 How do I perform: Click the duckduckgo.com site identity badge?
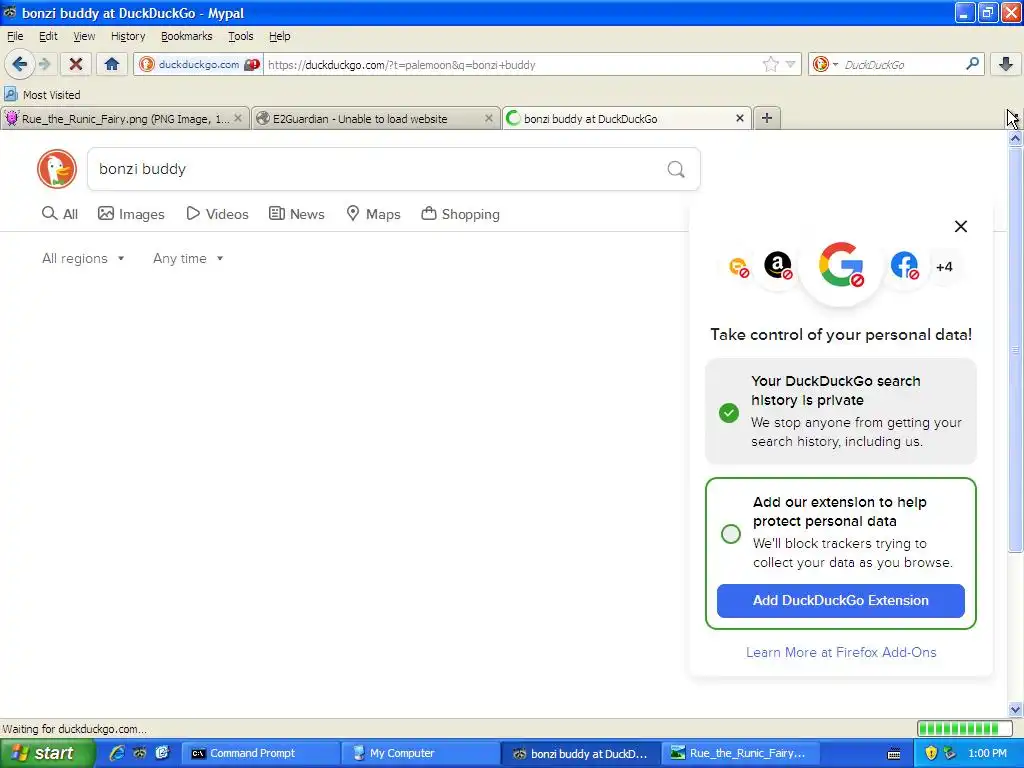click(199, 65)
